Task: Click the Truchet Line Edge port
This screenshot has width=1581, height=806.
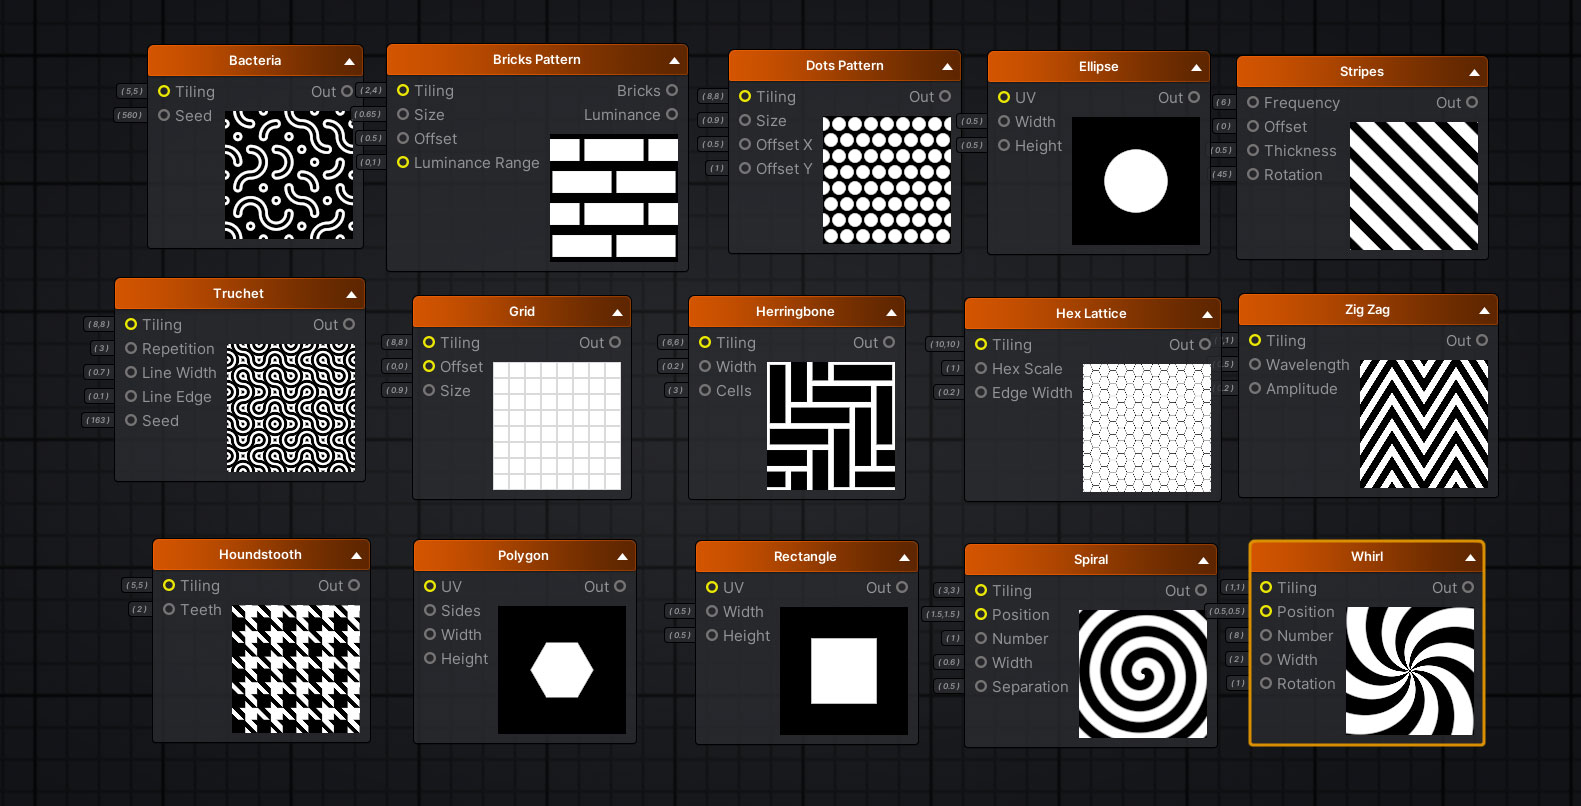Action: (x=131, y=396)
